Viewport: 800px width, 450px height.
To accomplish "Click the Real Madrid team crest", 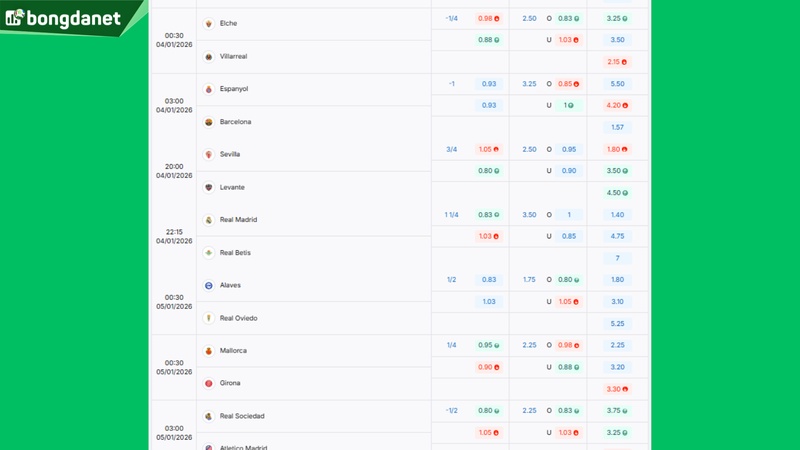I will [x=209, y=220].
